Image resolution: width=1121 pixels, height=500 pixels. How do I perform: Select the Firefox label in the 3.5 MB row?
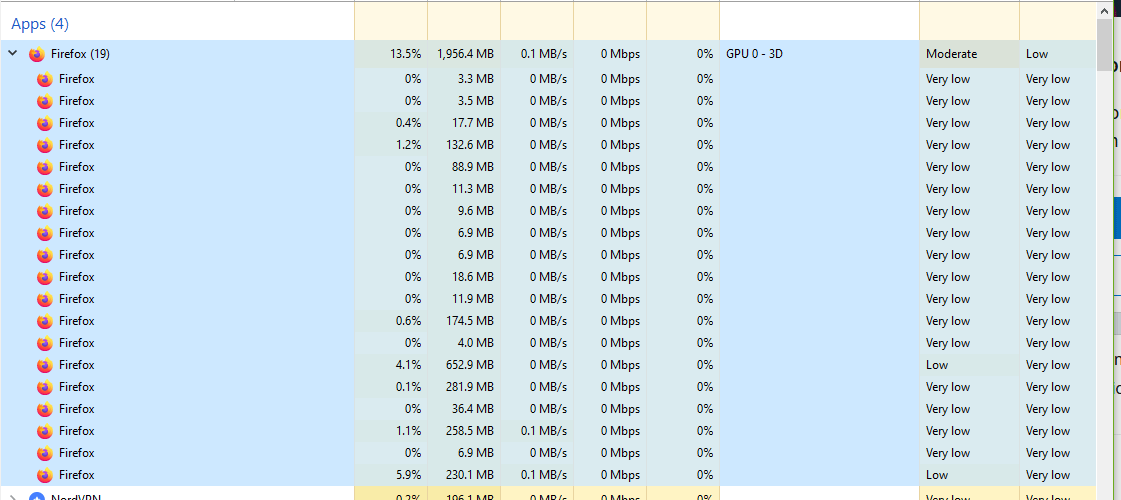(x=76, y=101)
